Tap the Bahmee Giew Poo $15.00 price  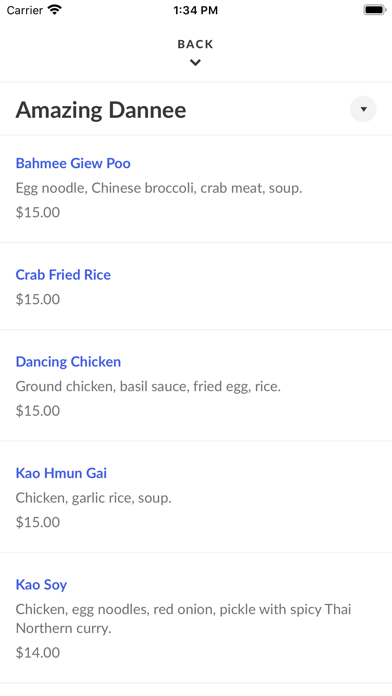[x=38, y=212]
